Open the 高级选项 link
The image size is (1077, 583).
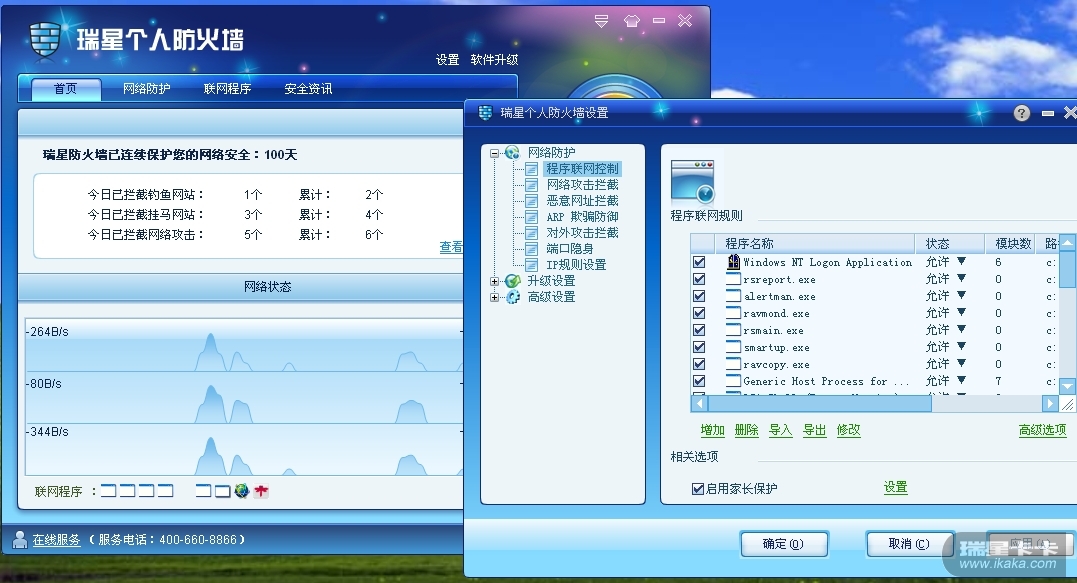[x=1043, y=430]
